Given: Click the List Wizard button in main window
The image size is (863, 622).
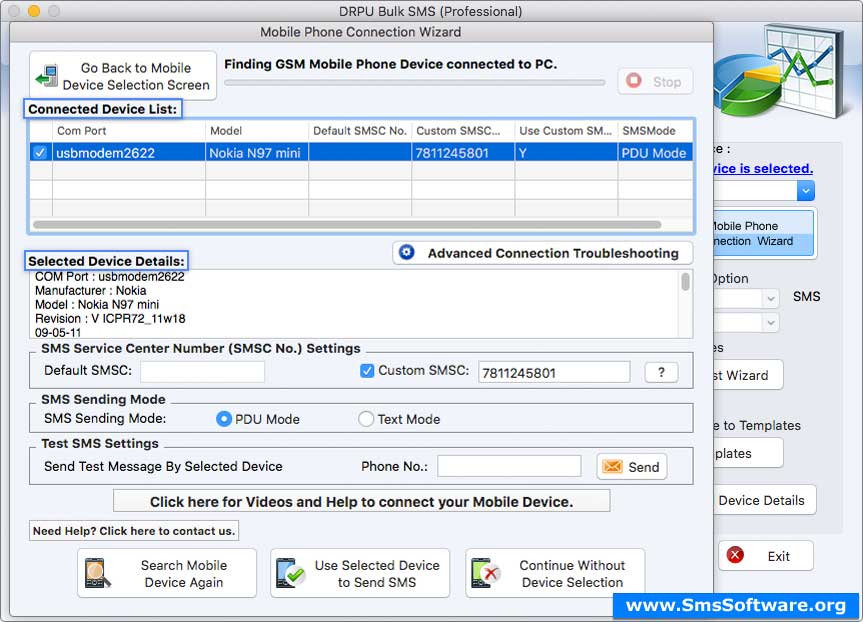Looking at the screenshot, I should (x=748, y=375).
